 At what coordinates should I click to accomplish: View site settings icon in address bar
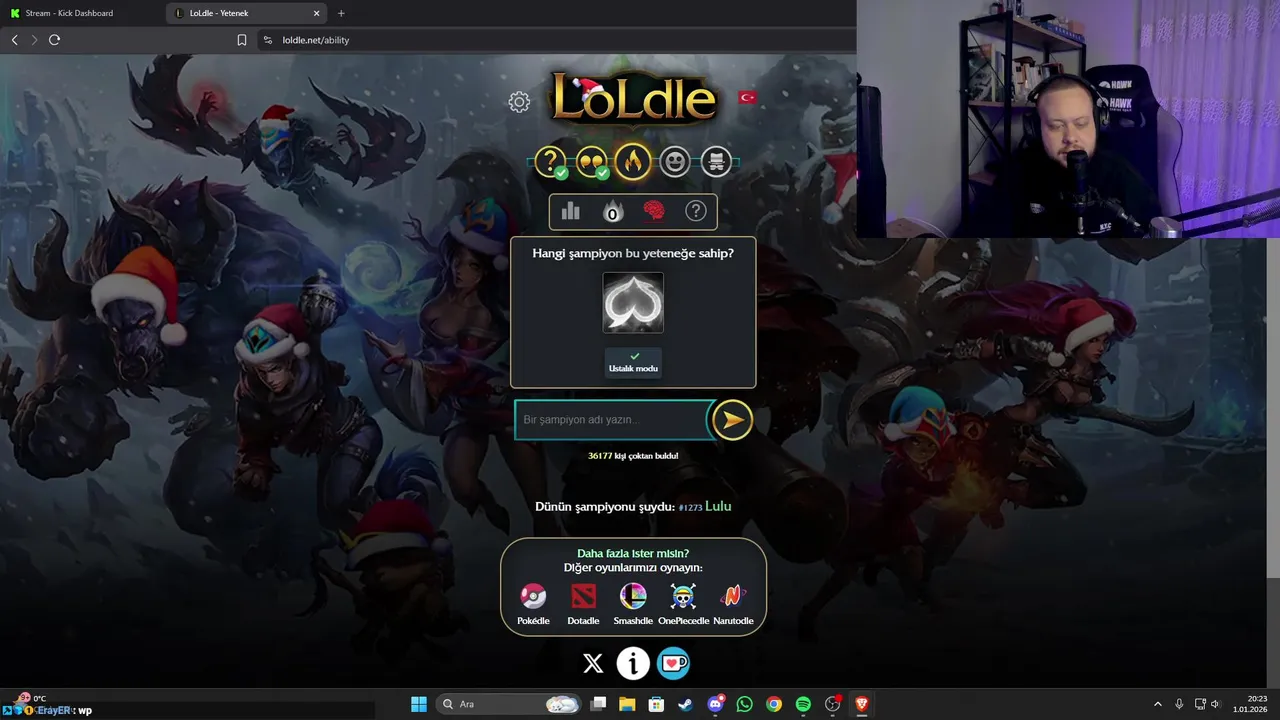[x=267, y=40]
